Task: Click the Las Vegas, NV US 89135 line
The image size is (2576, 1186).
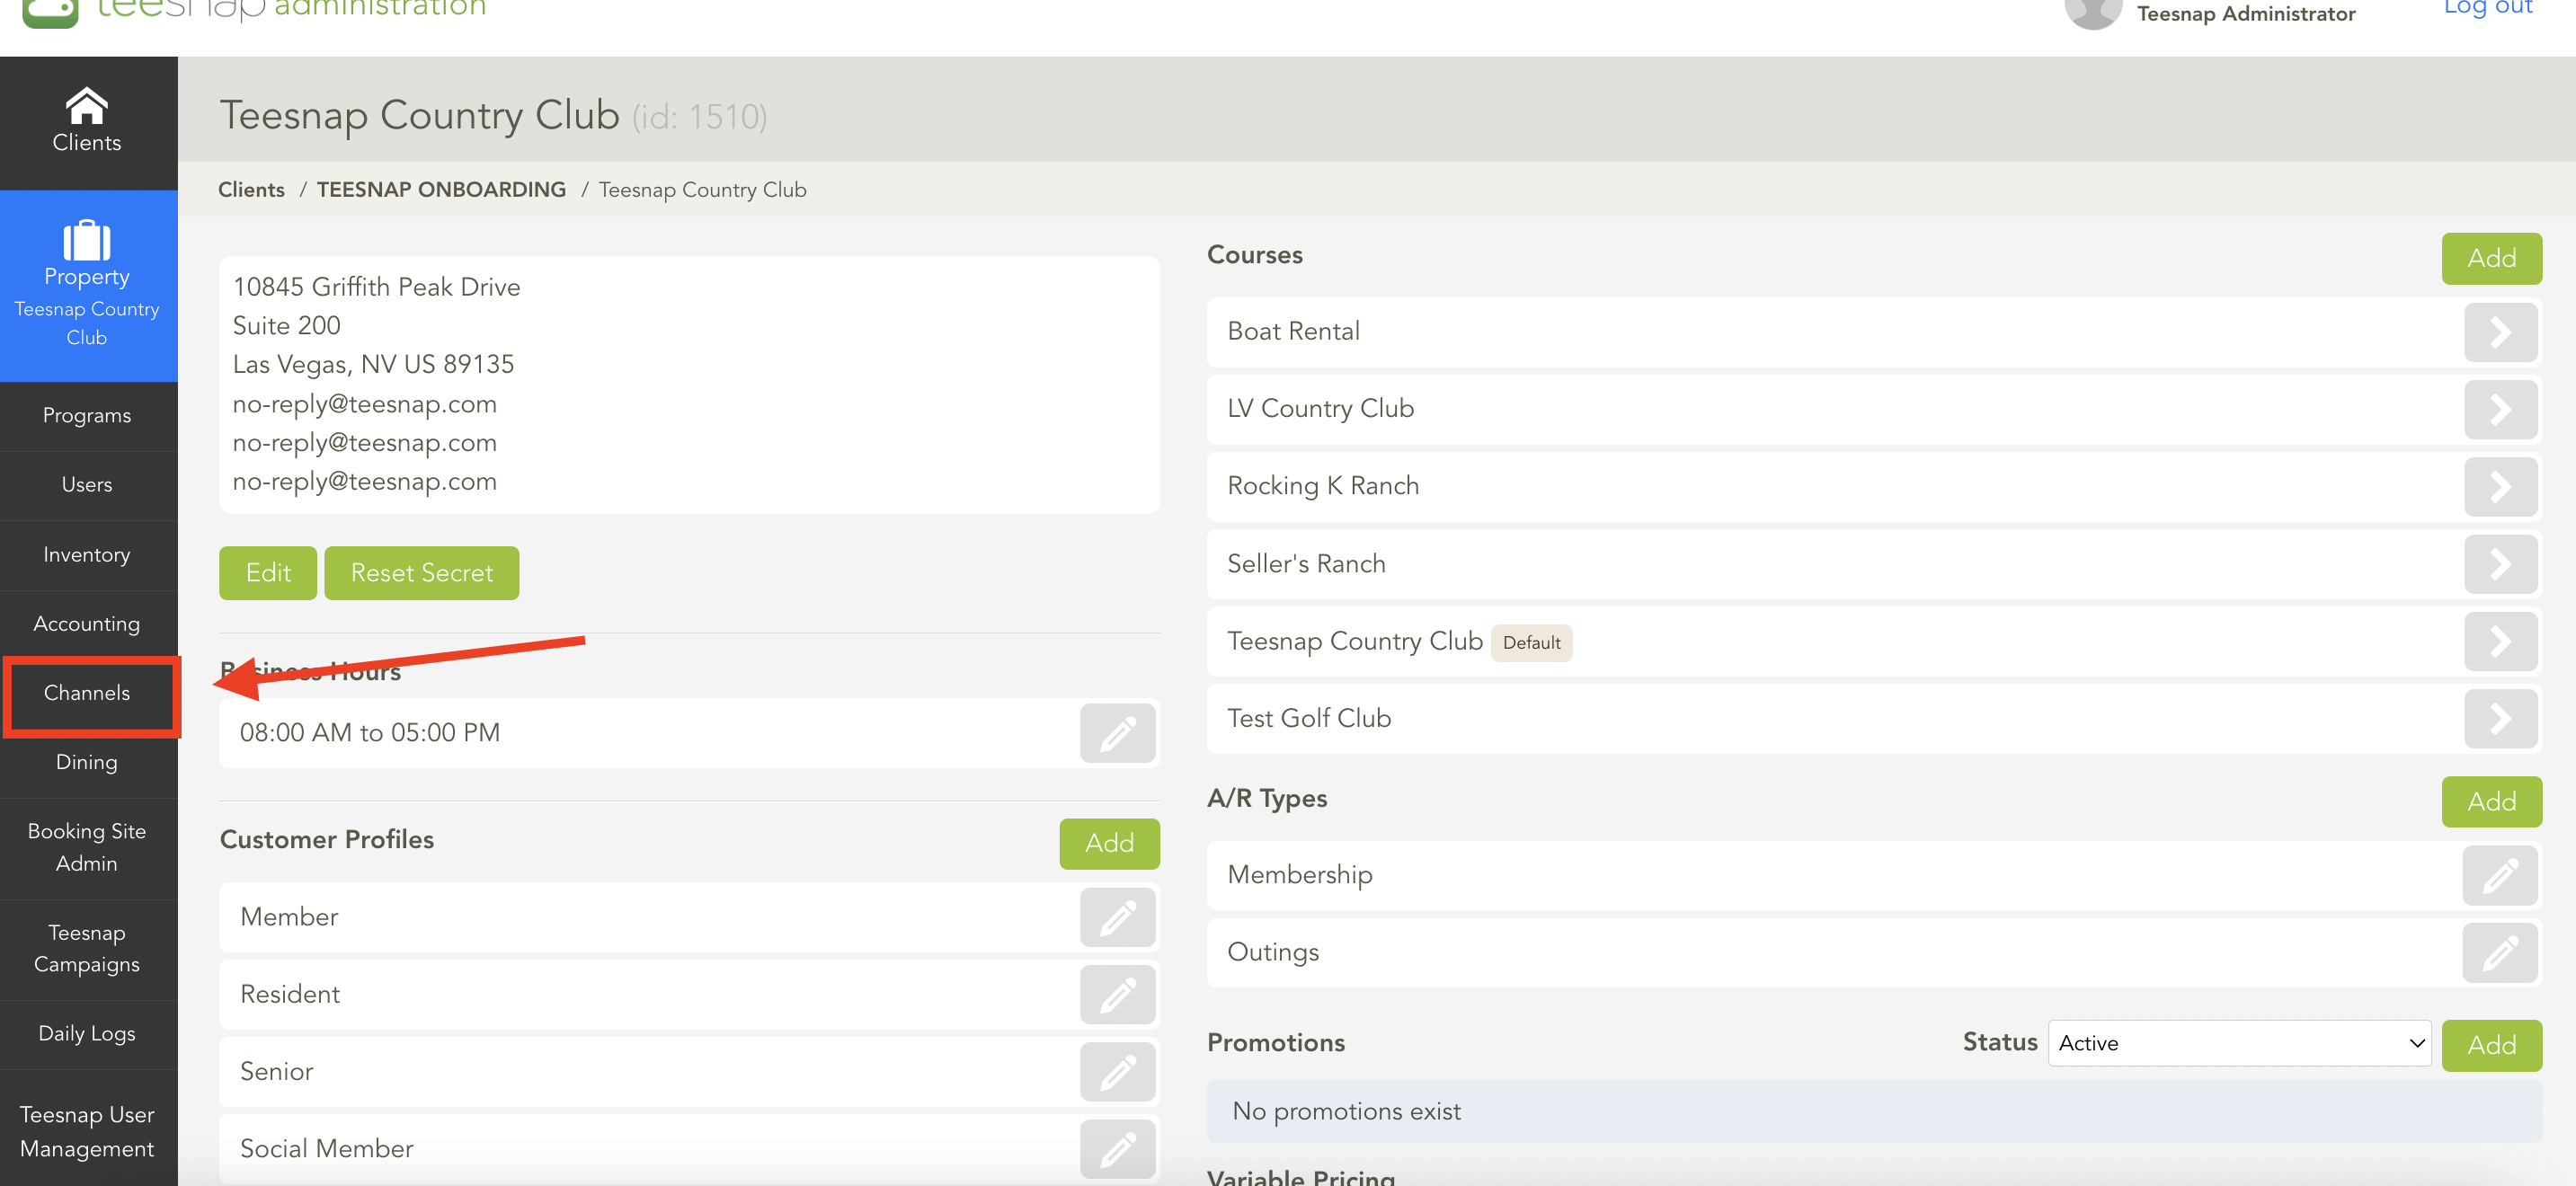Action: [373, 365]
